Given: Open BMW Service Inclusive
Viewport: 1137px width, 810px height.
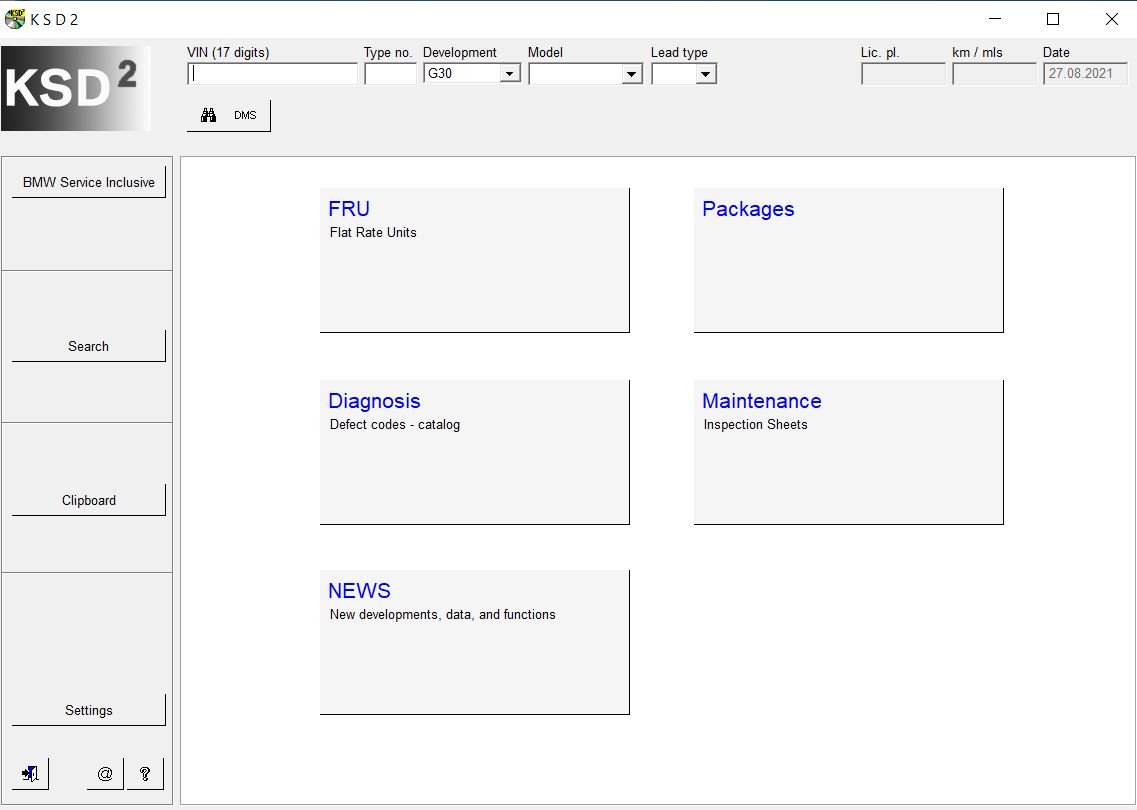Looking at the screenshot, I should [x=88, y=182].
